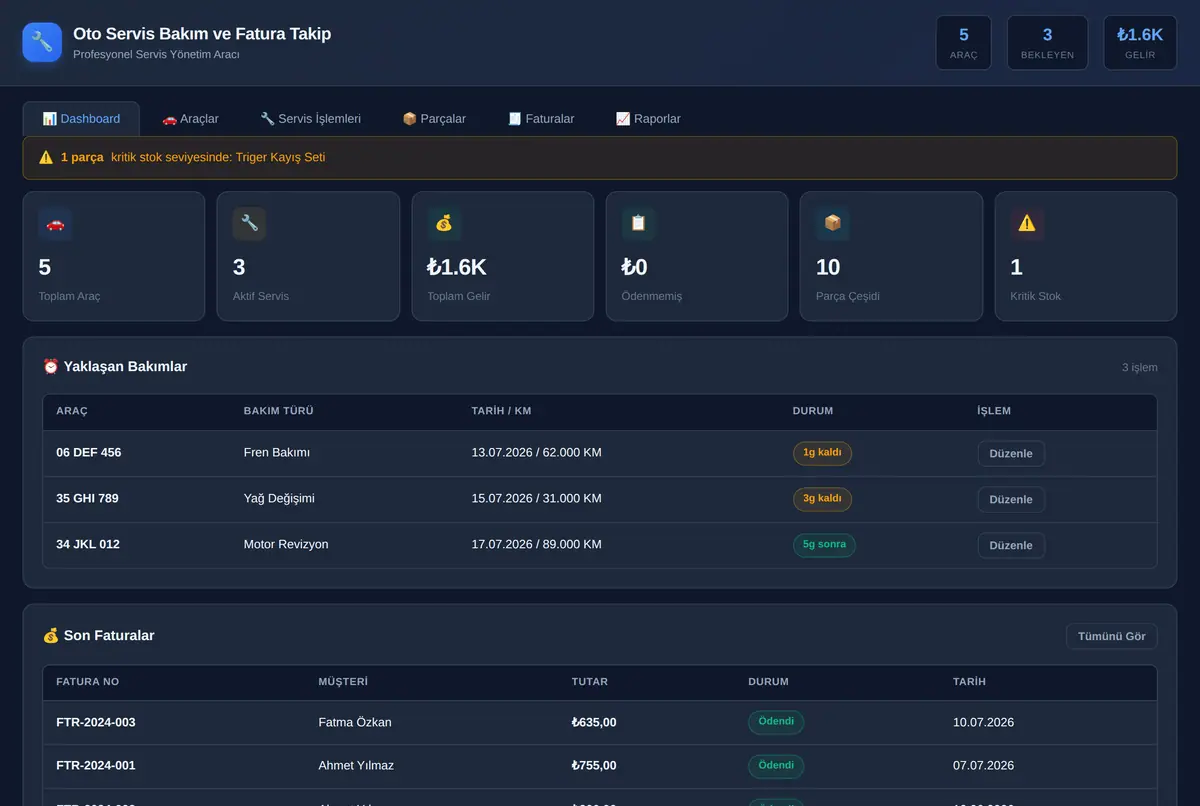Click the Fren Bakımı maintenance type

pyautogui.click(x=277, y=453)
